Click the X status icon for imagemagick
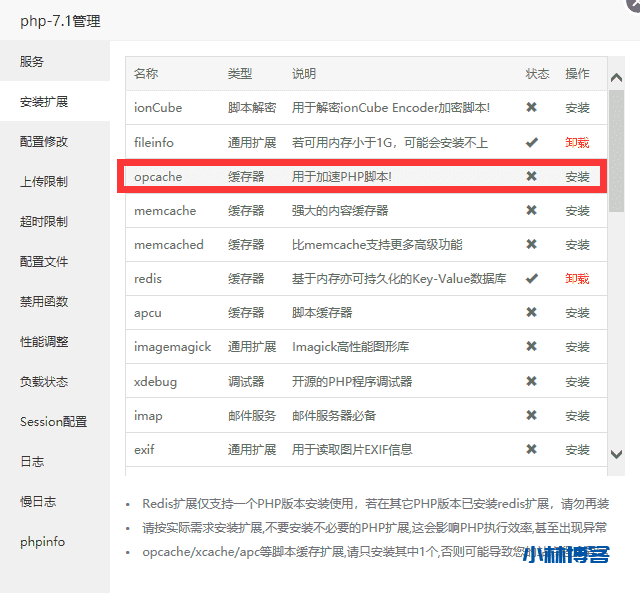The height and width of the screenshot is (593, 640). [x=532, y=347]
